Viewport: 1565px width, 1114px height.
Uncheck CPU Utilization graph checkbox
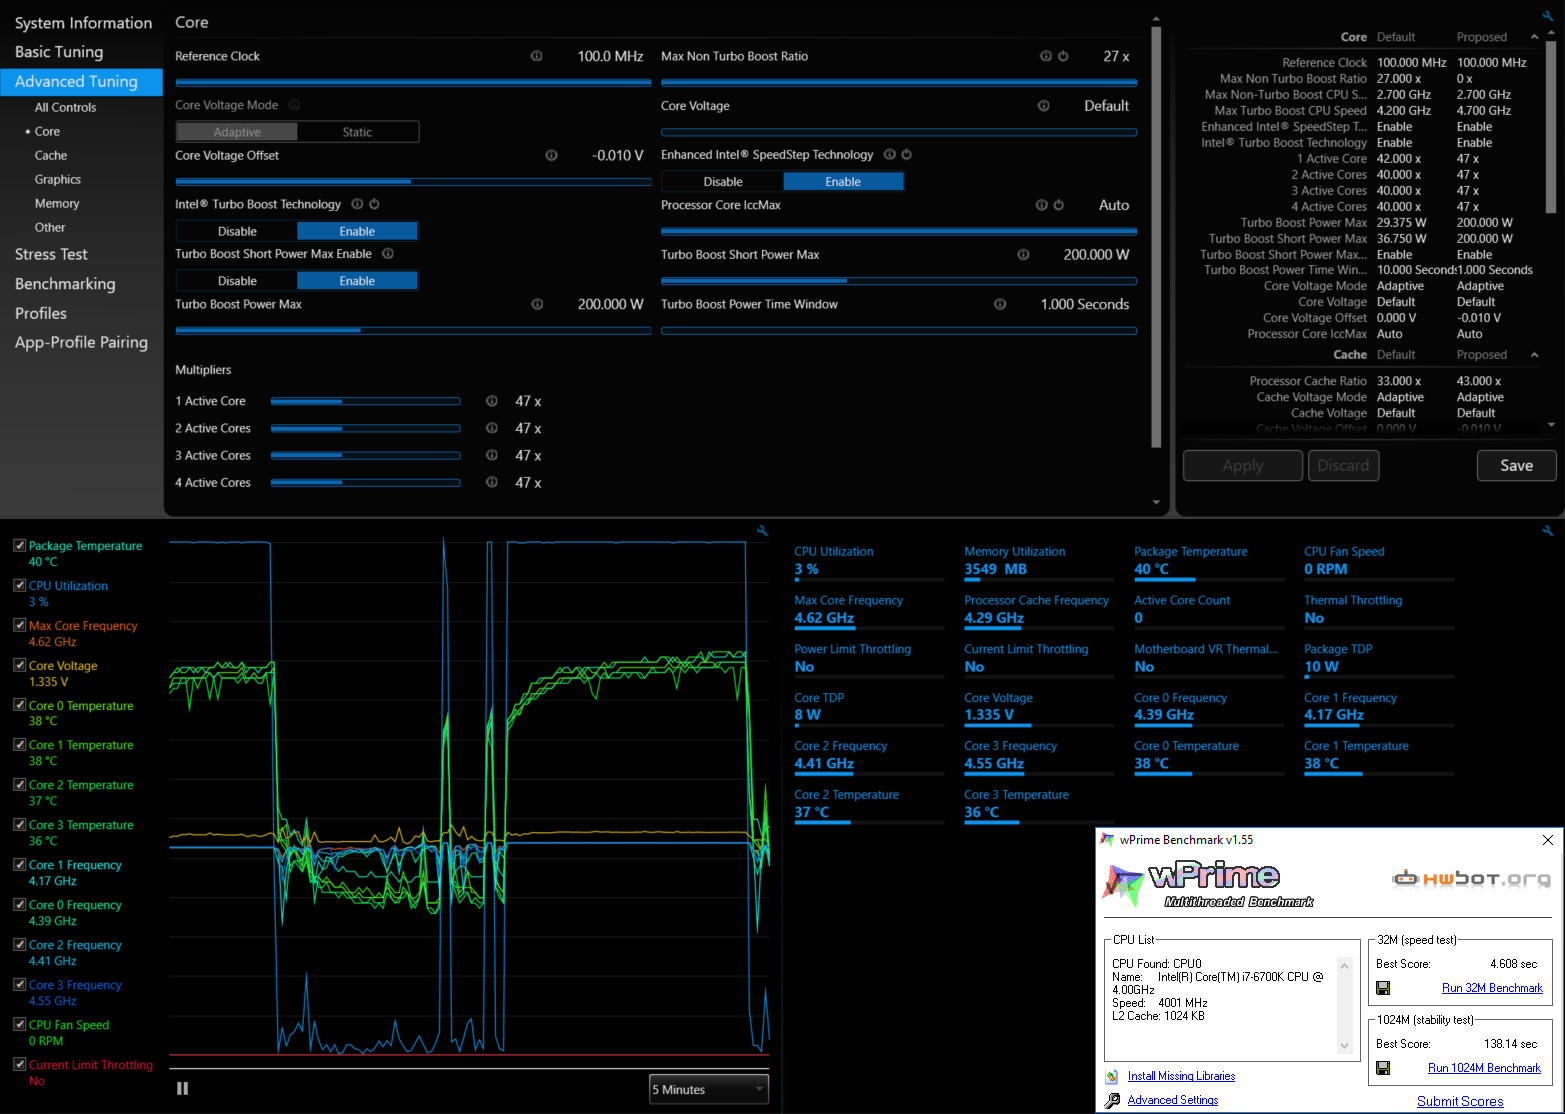(x=19, y=585)
